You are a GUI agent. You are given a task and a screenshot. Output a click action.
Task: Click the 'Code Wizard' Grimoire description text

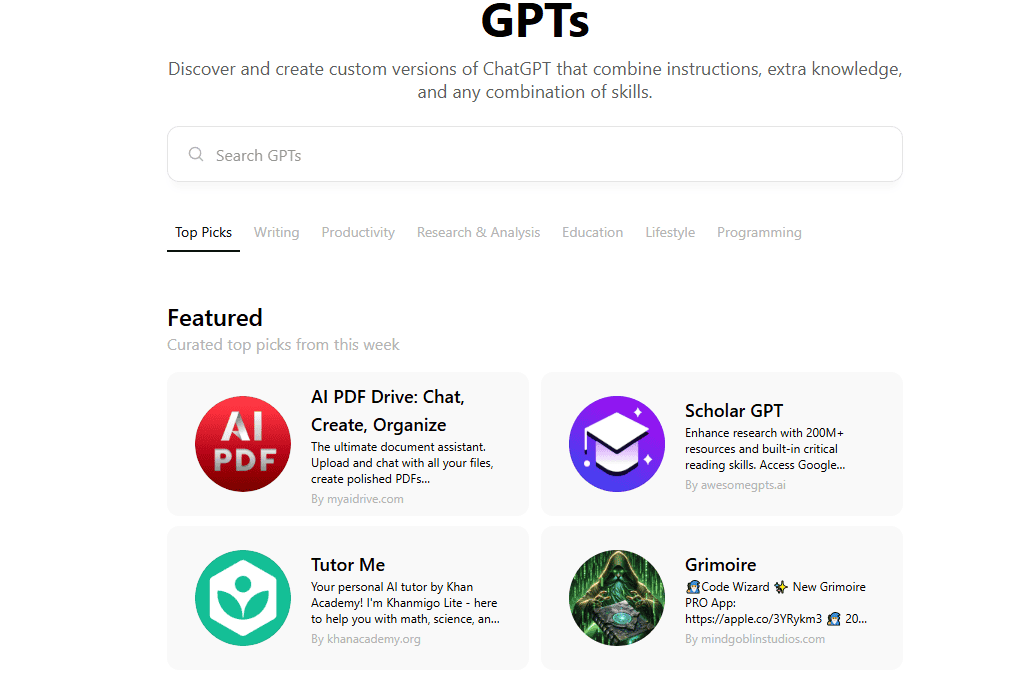[776, 603]
